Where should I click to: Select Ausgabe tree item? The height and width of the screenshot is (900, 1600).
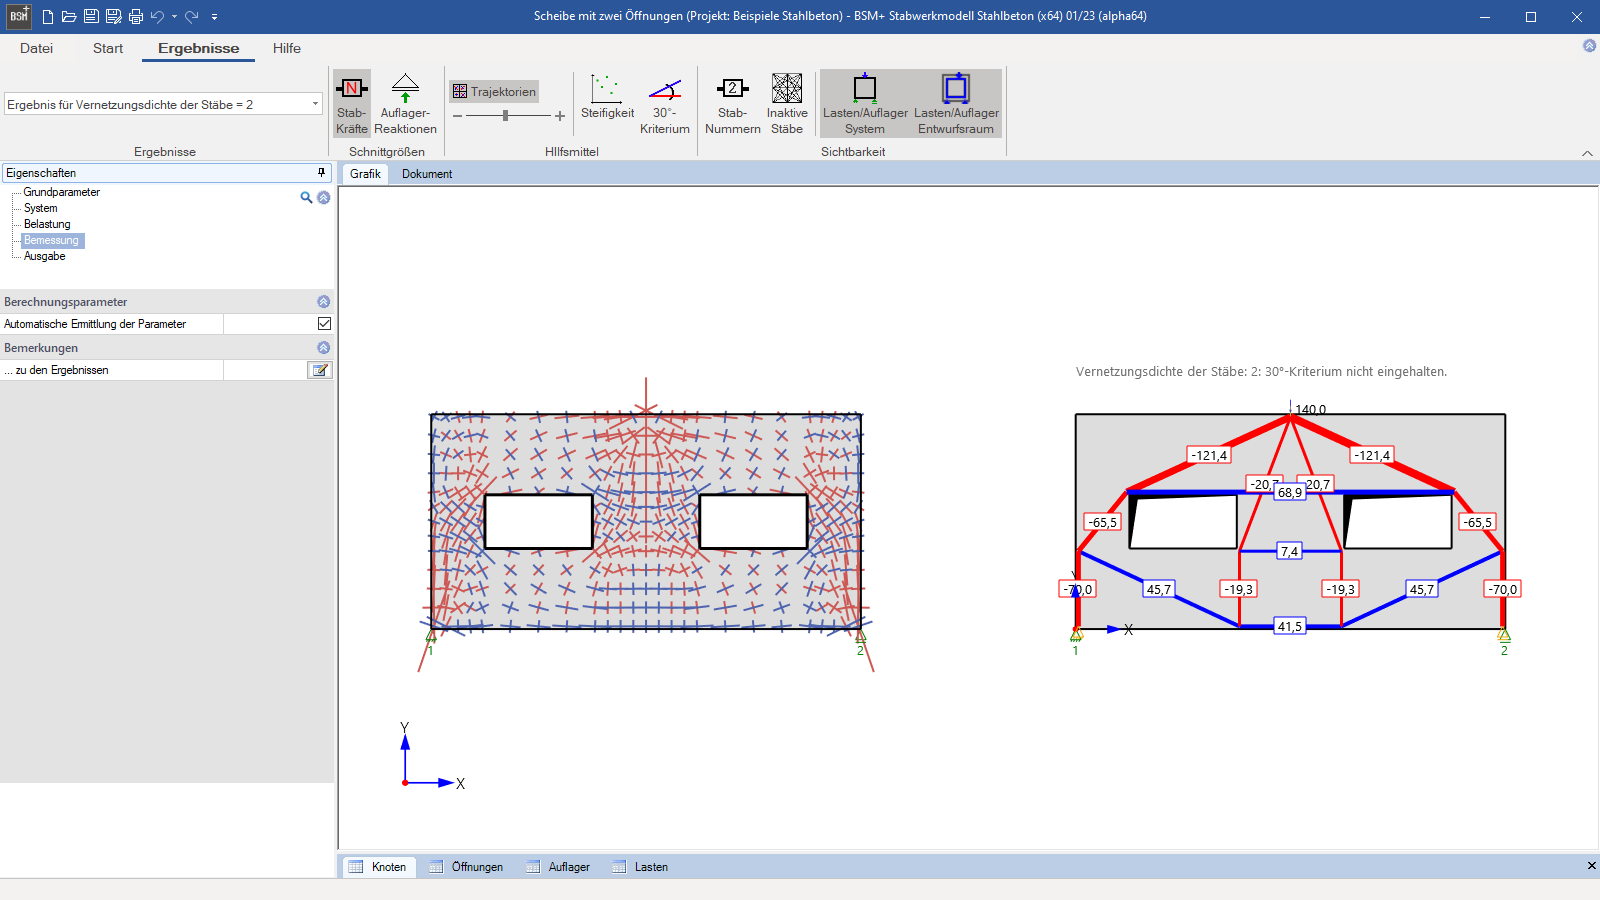tap(45, 256)
